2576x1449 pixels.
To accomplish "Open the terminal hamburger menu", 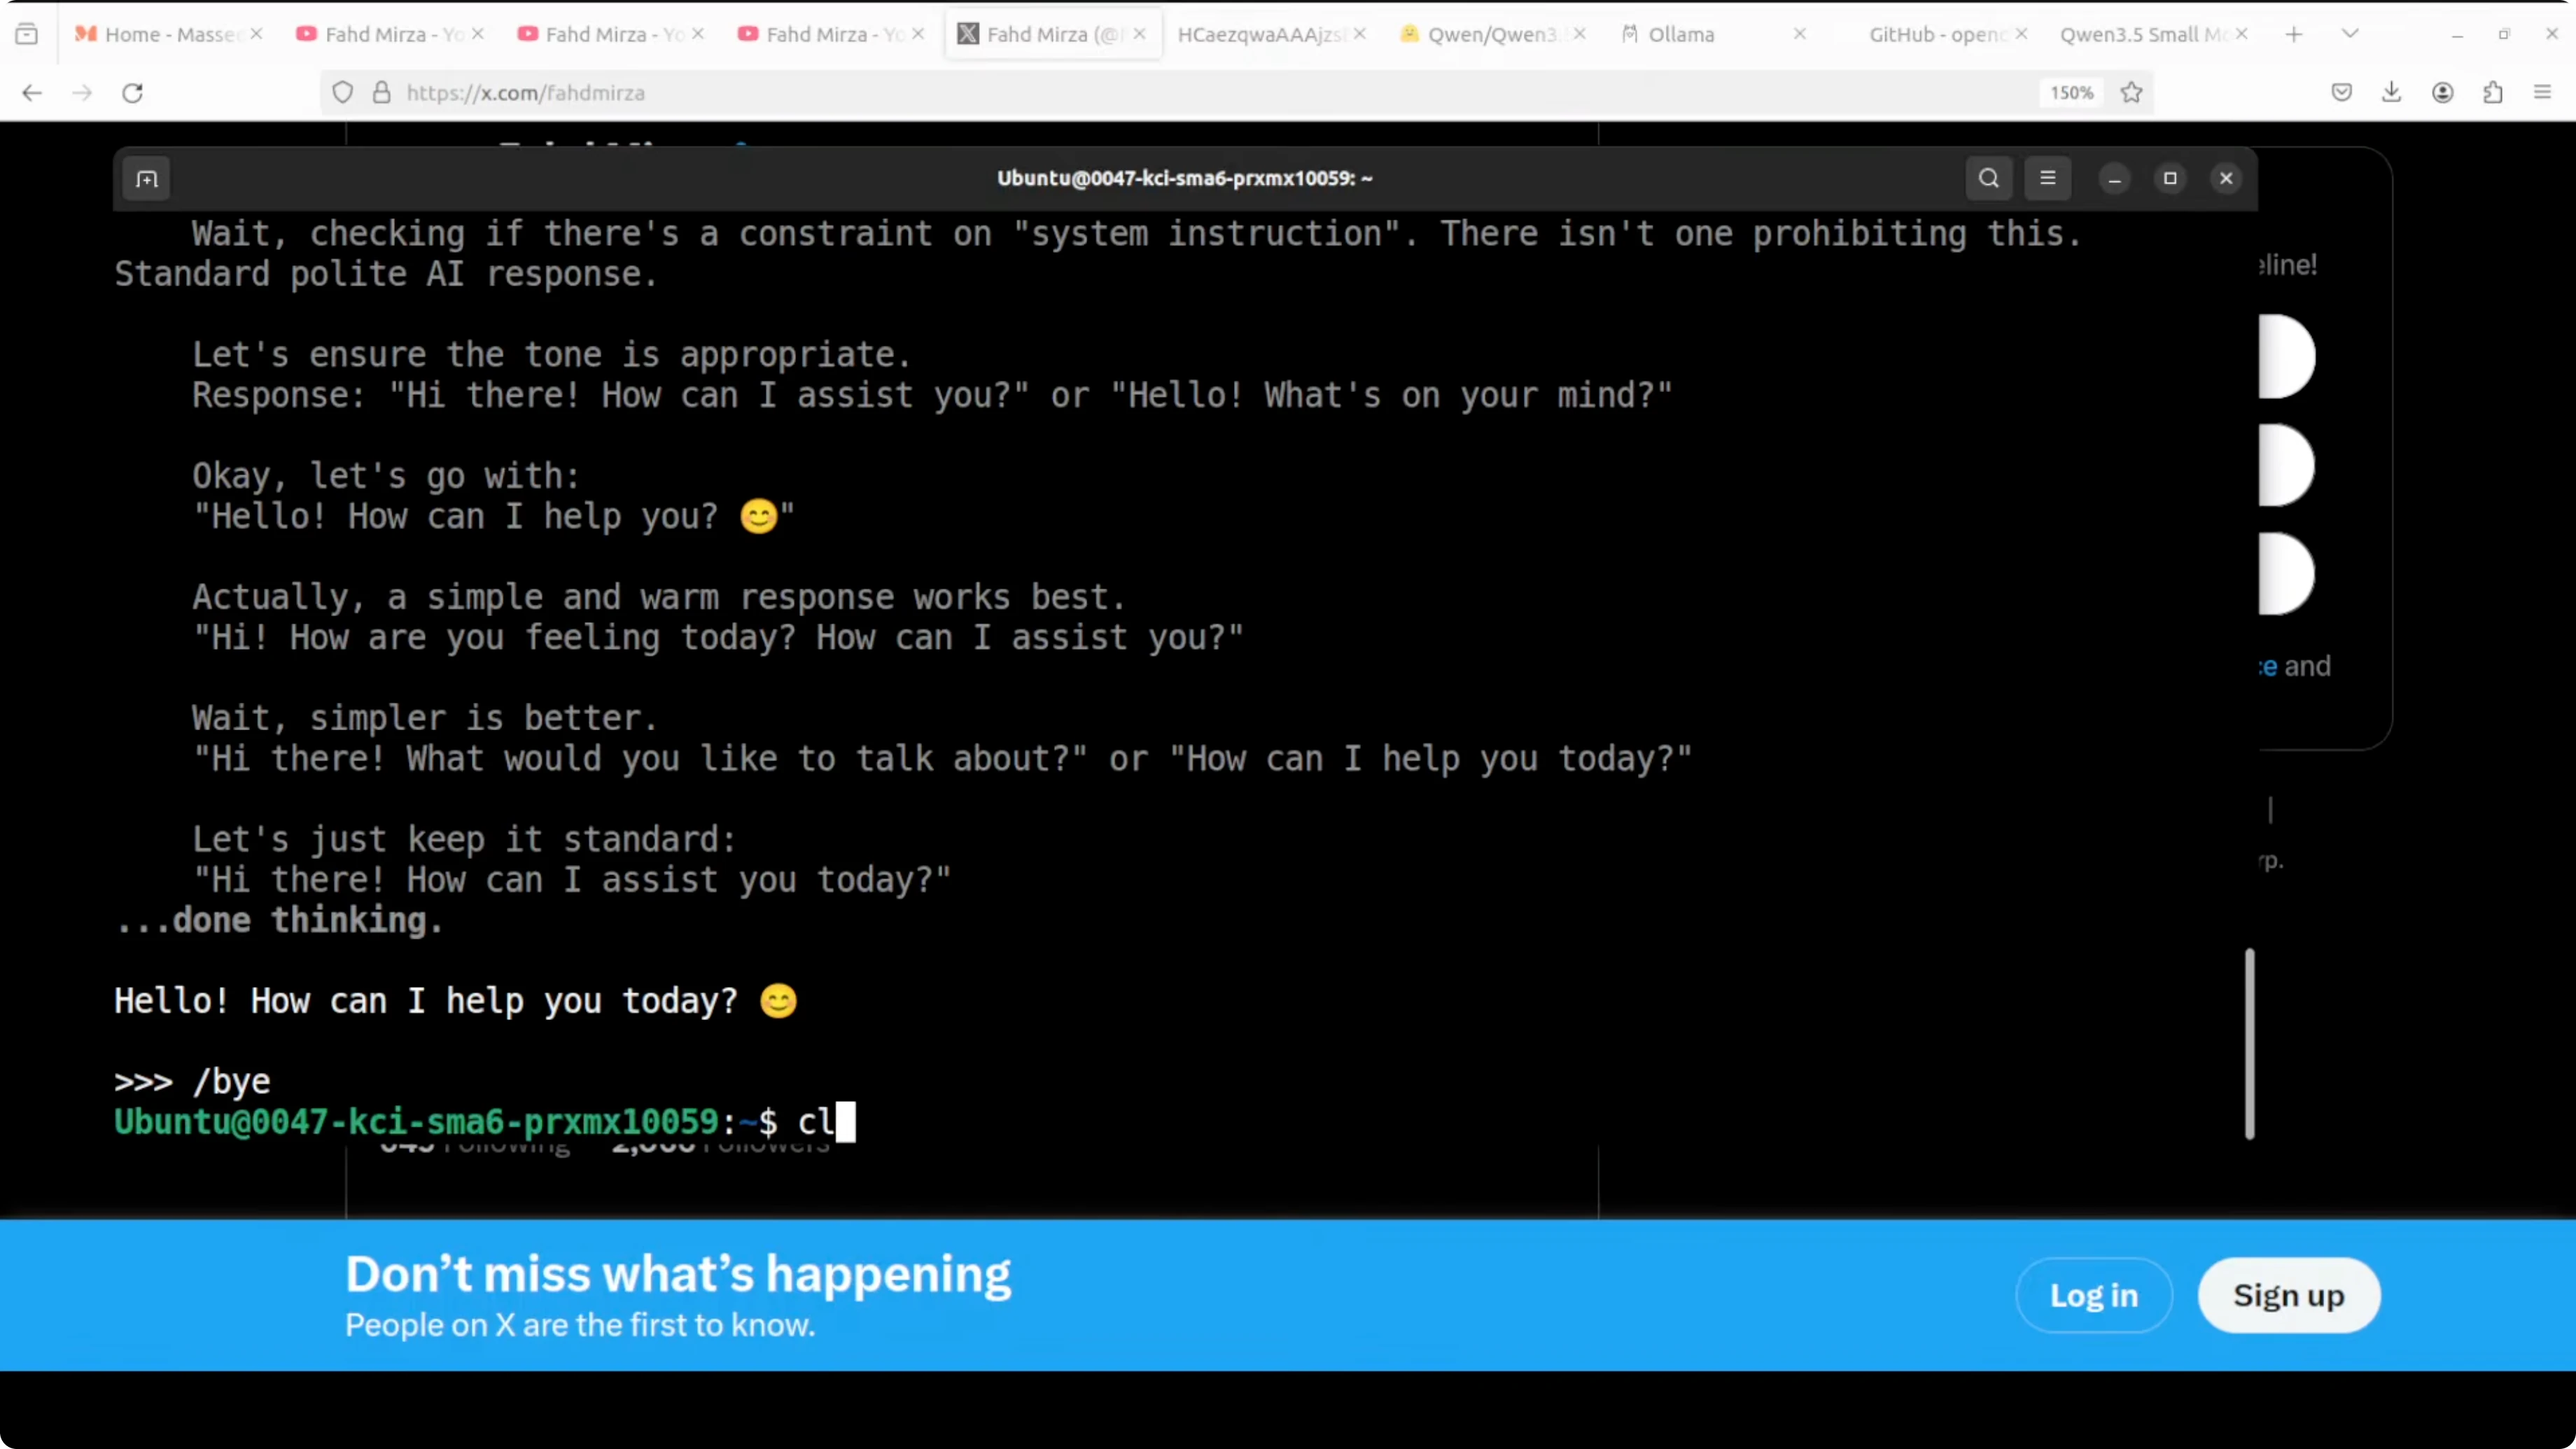I will (x=2047, y=178).
